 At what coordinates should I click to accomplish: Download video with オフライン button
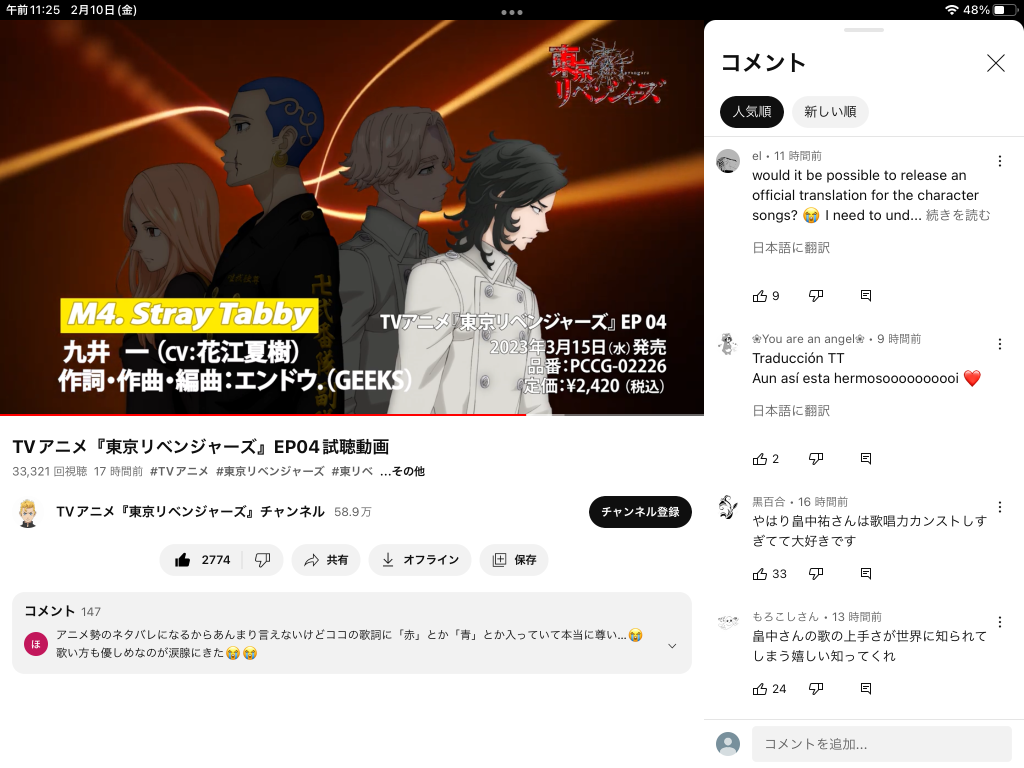[420, 560]
